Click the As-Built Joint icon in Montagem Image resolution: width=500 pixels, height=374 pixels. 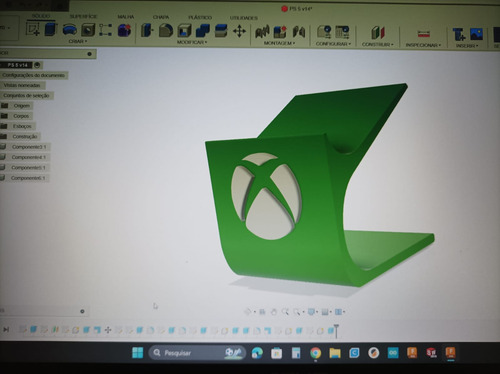tap(299, 32)
